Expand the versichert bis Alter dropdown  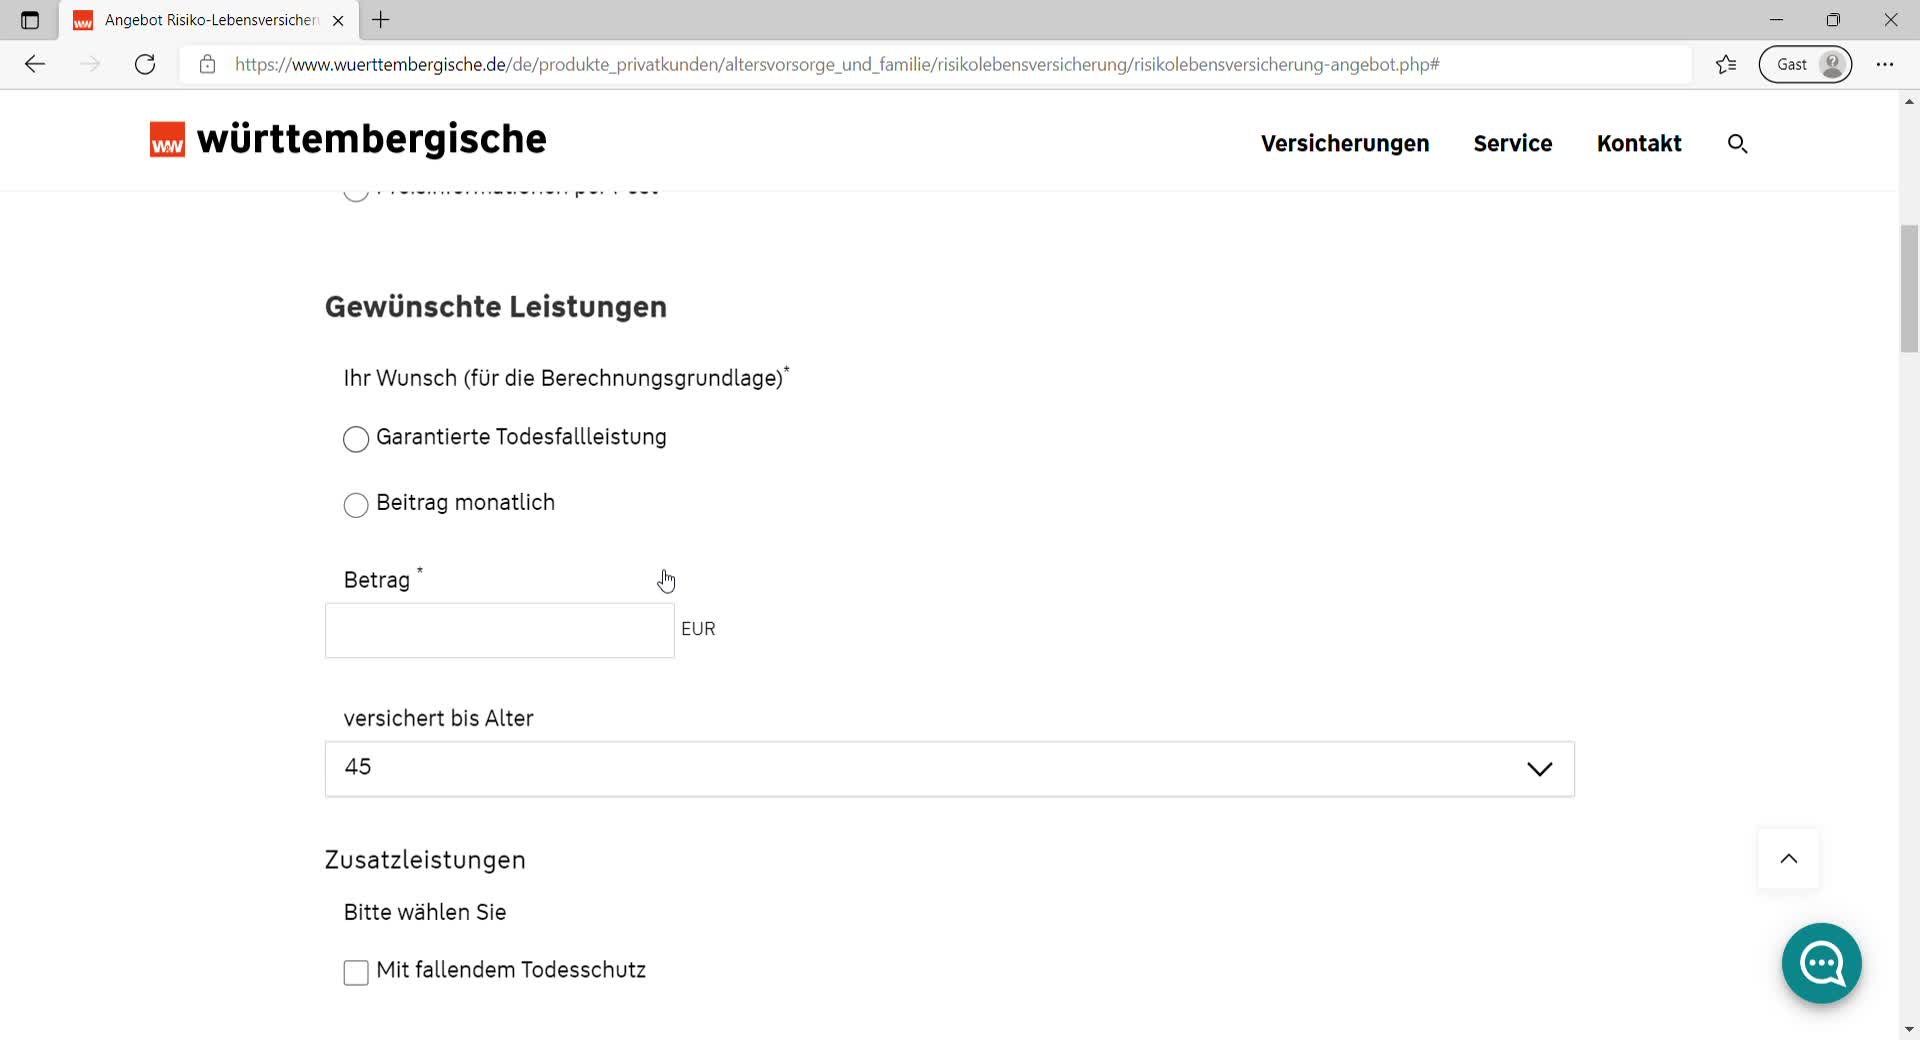949,769
